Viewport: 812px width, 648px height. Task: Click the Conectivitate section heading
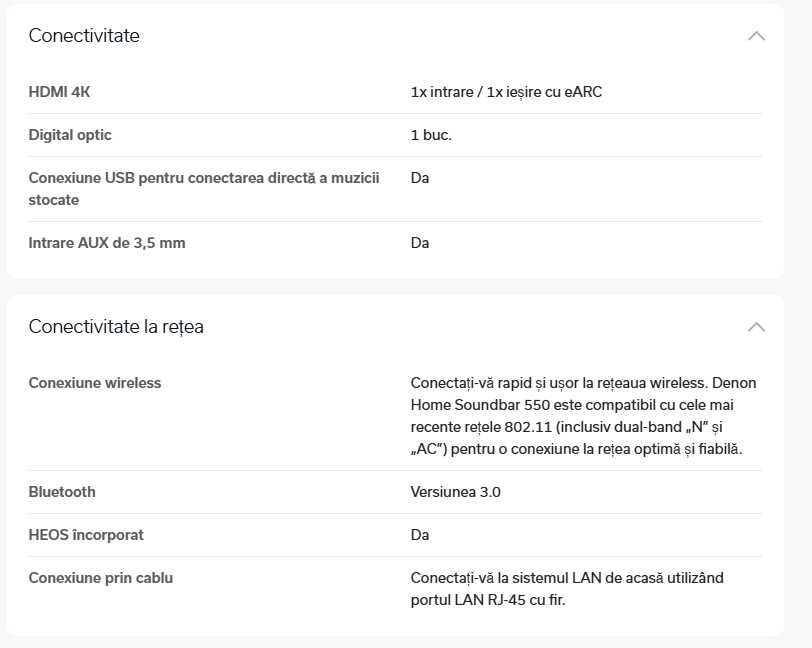pos(84,36)
